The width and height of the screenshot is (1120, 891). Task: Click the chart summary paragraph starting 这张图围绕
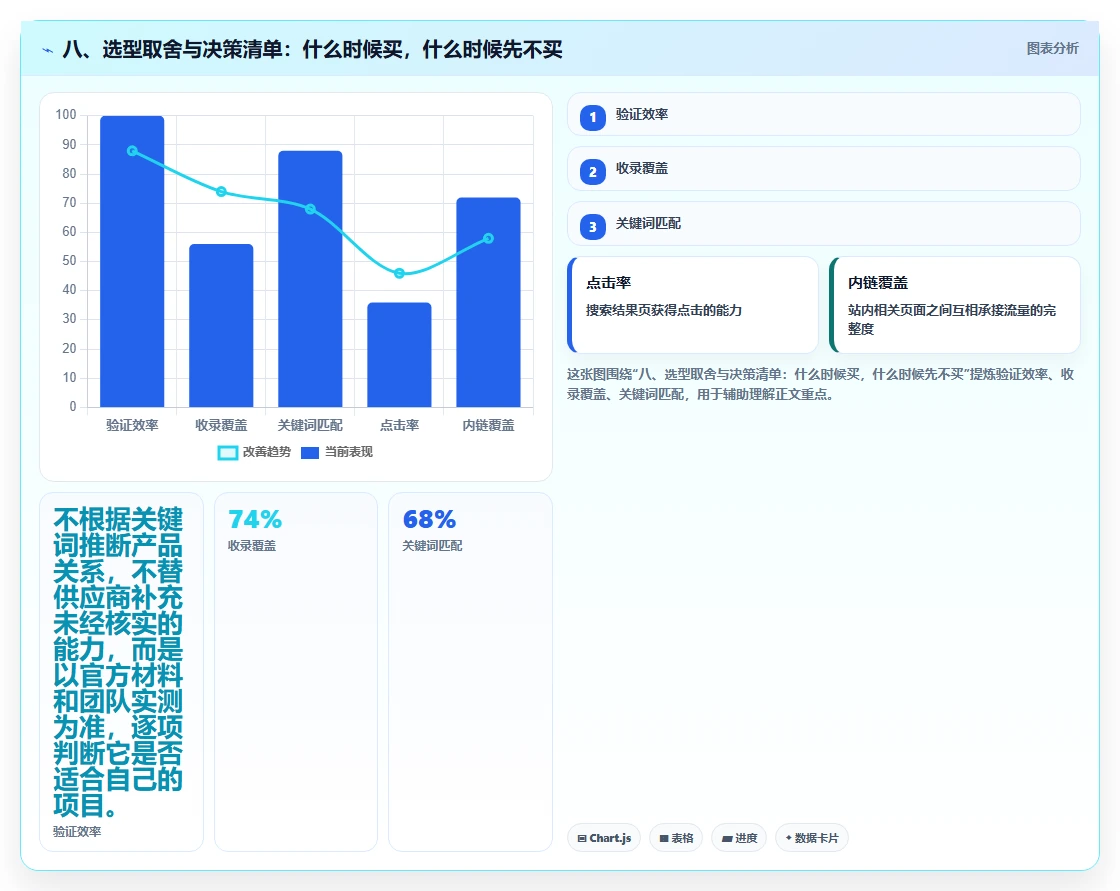[821, 384]
